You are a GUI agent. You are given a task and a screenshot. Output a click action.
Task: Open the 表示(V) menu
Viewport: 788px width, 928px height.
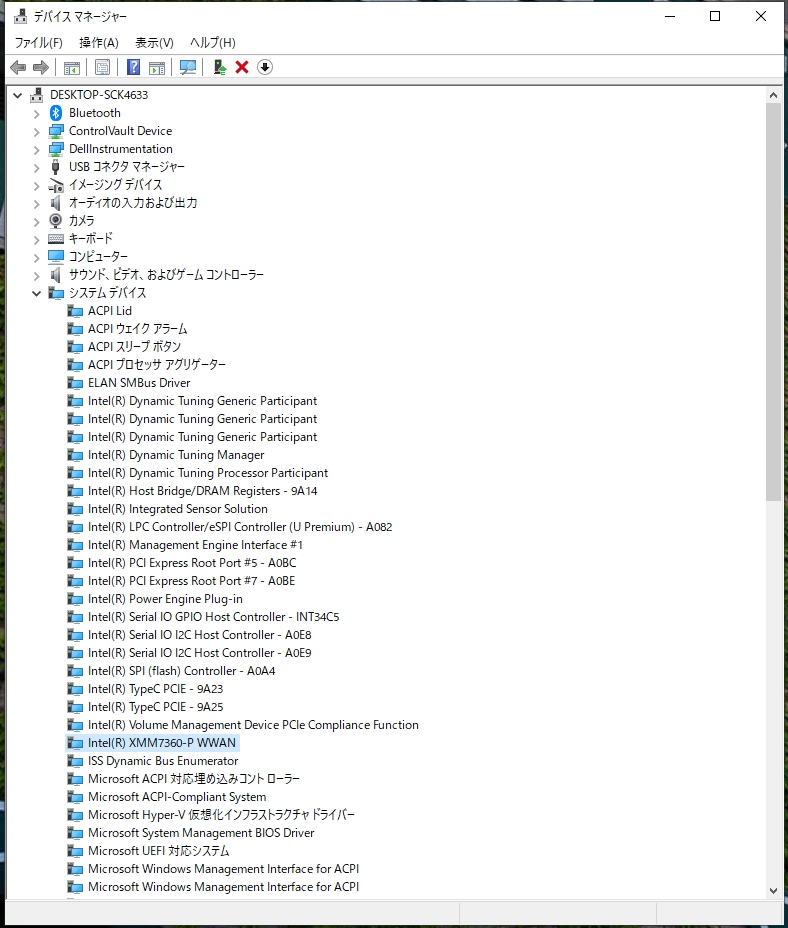pos(155,43)
